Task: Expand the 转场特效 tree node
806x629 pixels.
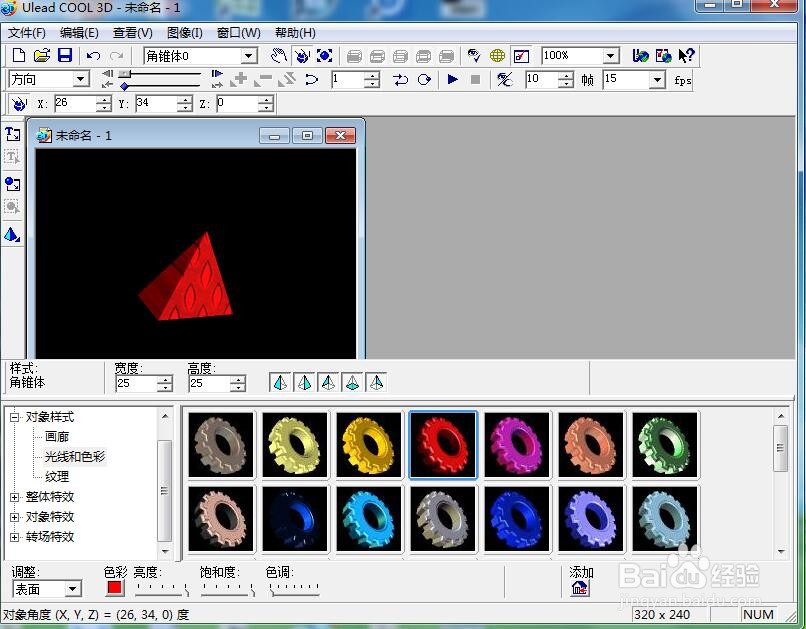Action: [15, 537]
